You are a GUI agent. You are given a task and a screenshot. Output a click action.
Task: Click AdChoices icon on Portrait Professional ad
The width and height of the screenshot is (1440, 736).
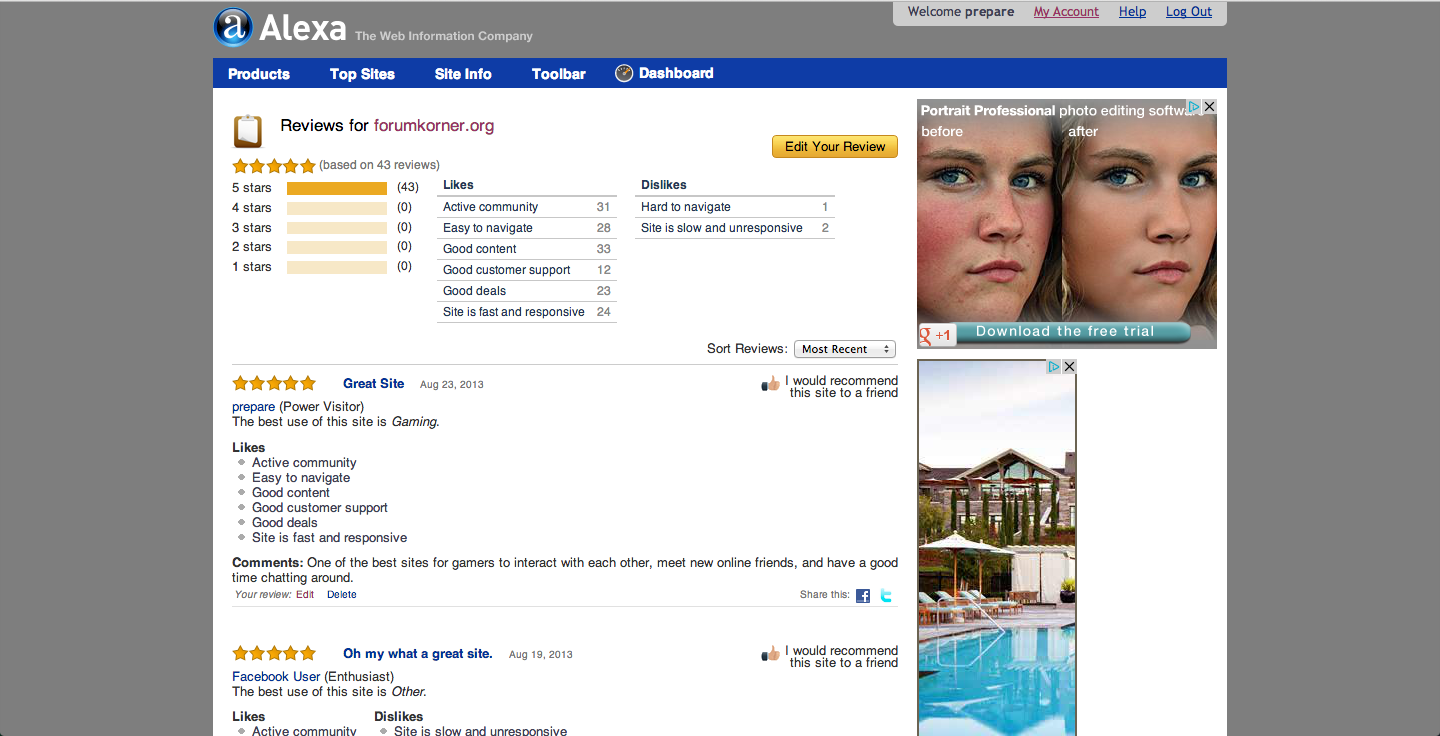point(1194,106)
